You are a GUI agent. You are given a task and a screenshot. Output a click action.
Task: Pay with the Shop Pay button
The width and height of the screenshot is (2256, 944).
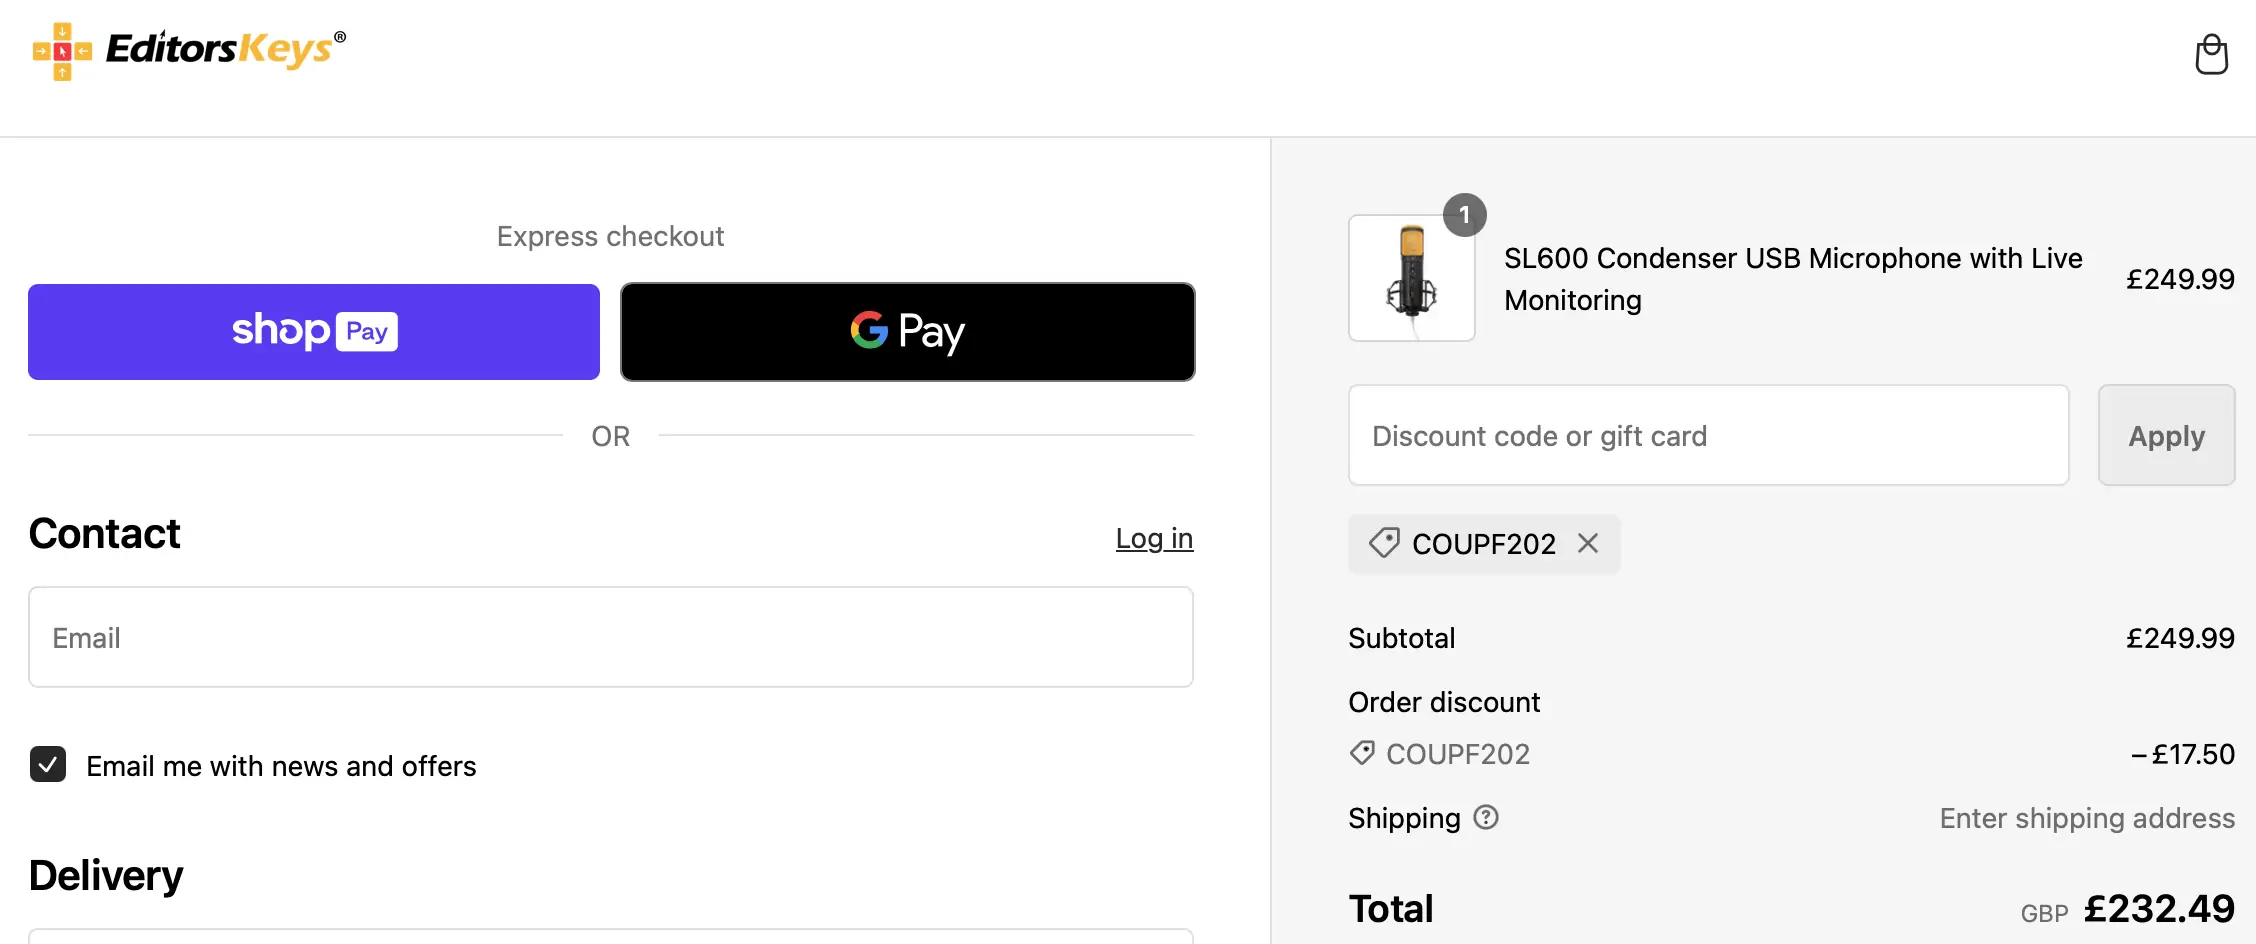[x=314, y=332]
